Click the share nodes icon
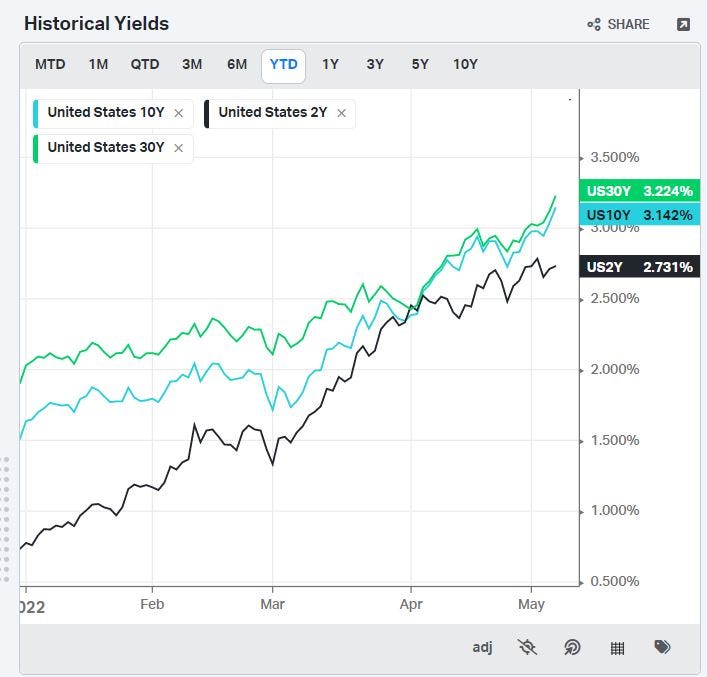 pos(594,24)
